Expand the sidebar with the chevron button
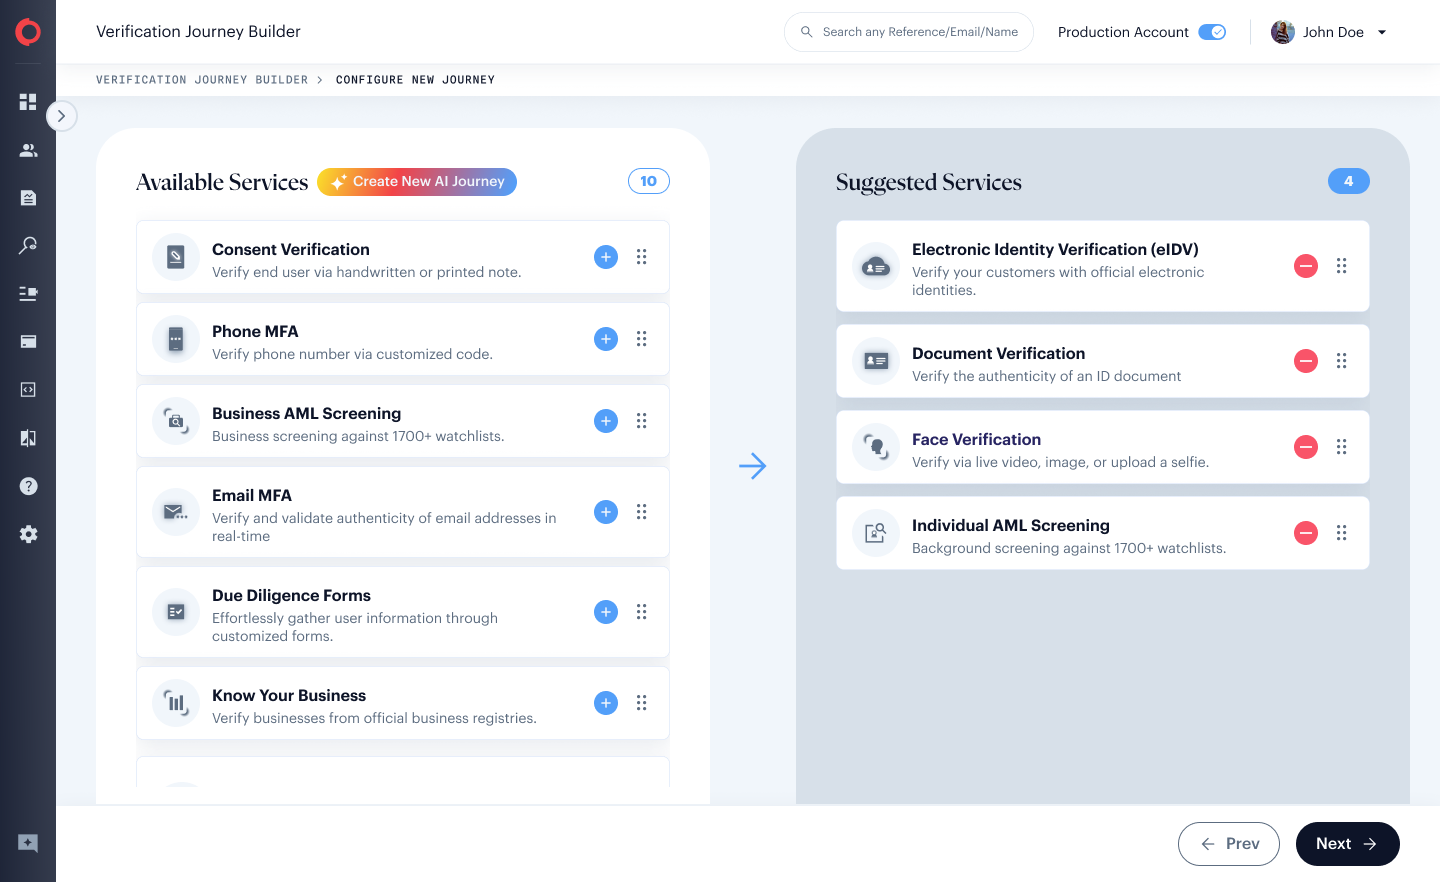Screen dimensions: 1440x882 62,116
